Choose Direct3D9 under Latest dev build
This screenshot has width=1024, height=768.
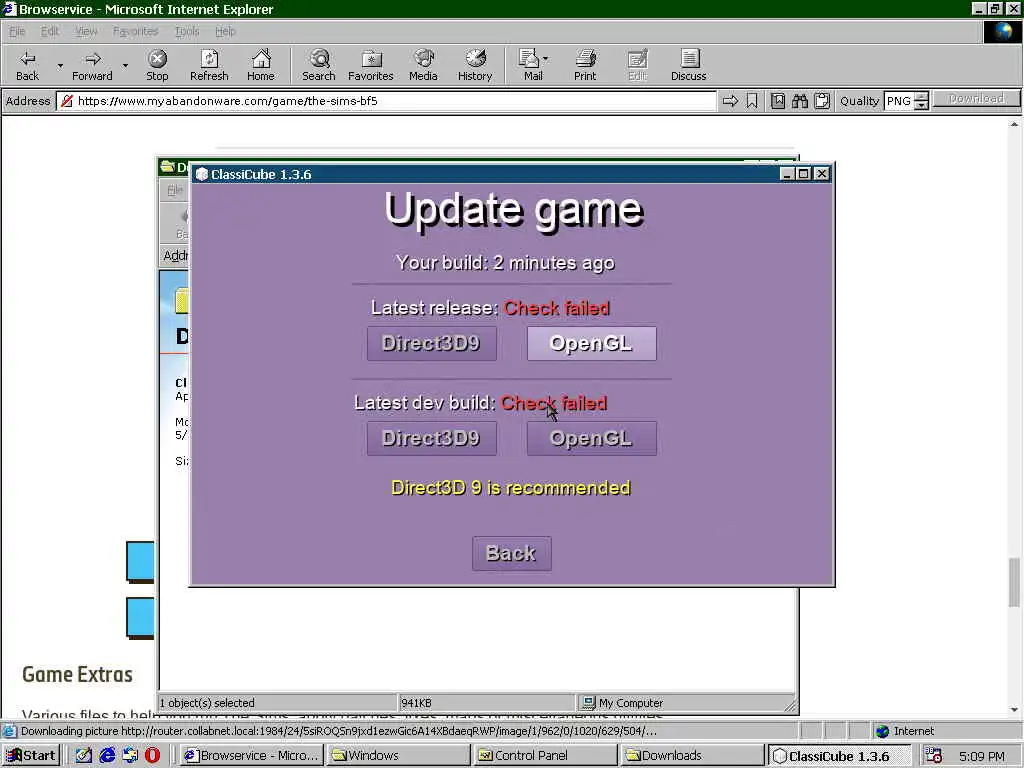pos(432,438)
